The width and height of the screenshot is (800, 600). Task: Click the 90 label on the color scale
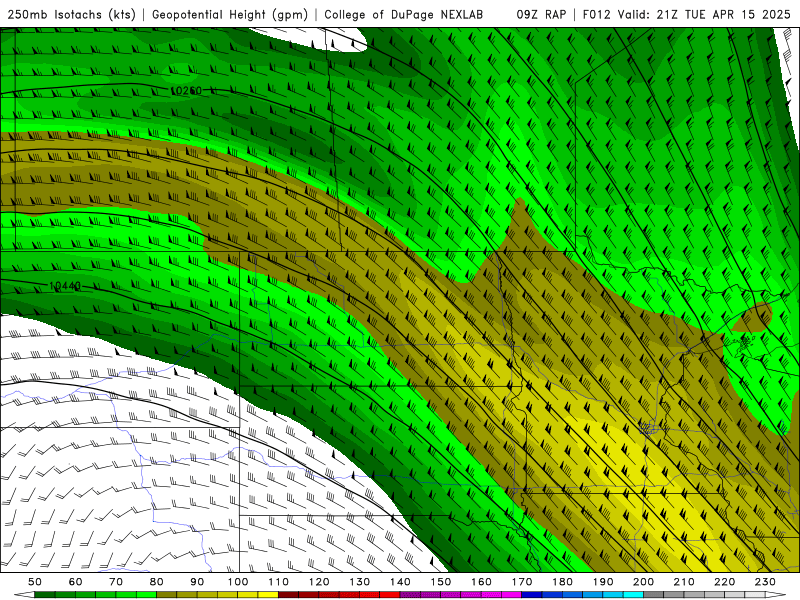pos(197,582)
